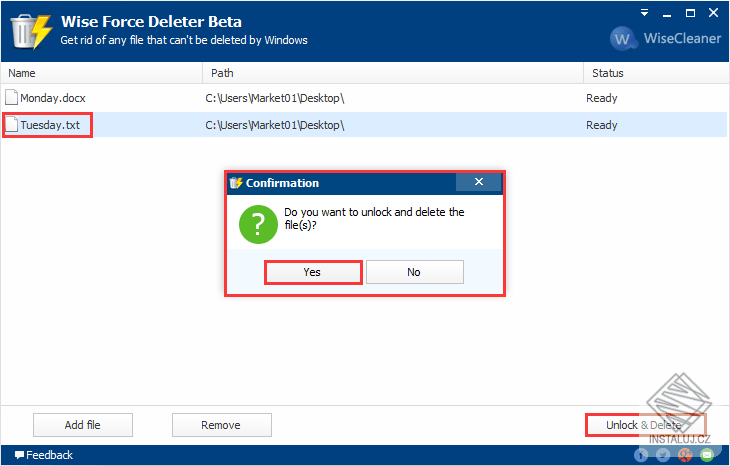Click the green email envelope icon
The image size is (730, 466).
tap(707, 455)
